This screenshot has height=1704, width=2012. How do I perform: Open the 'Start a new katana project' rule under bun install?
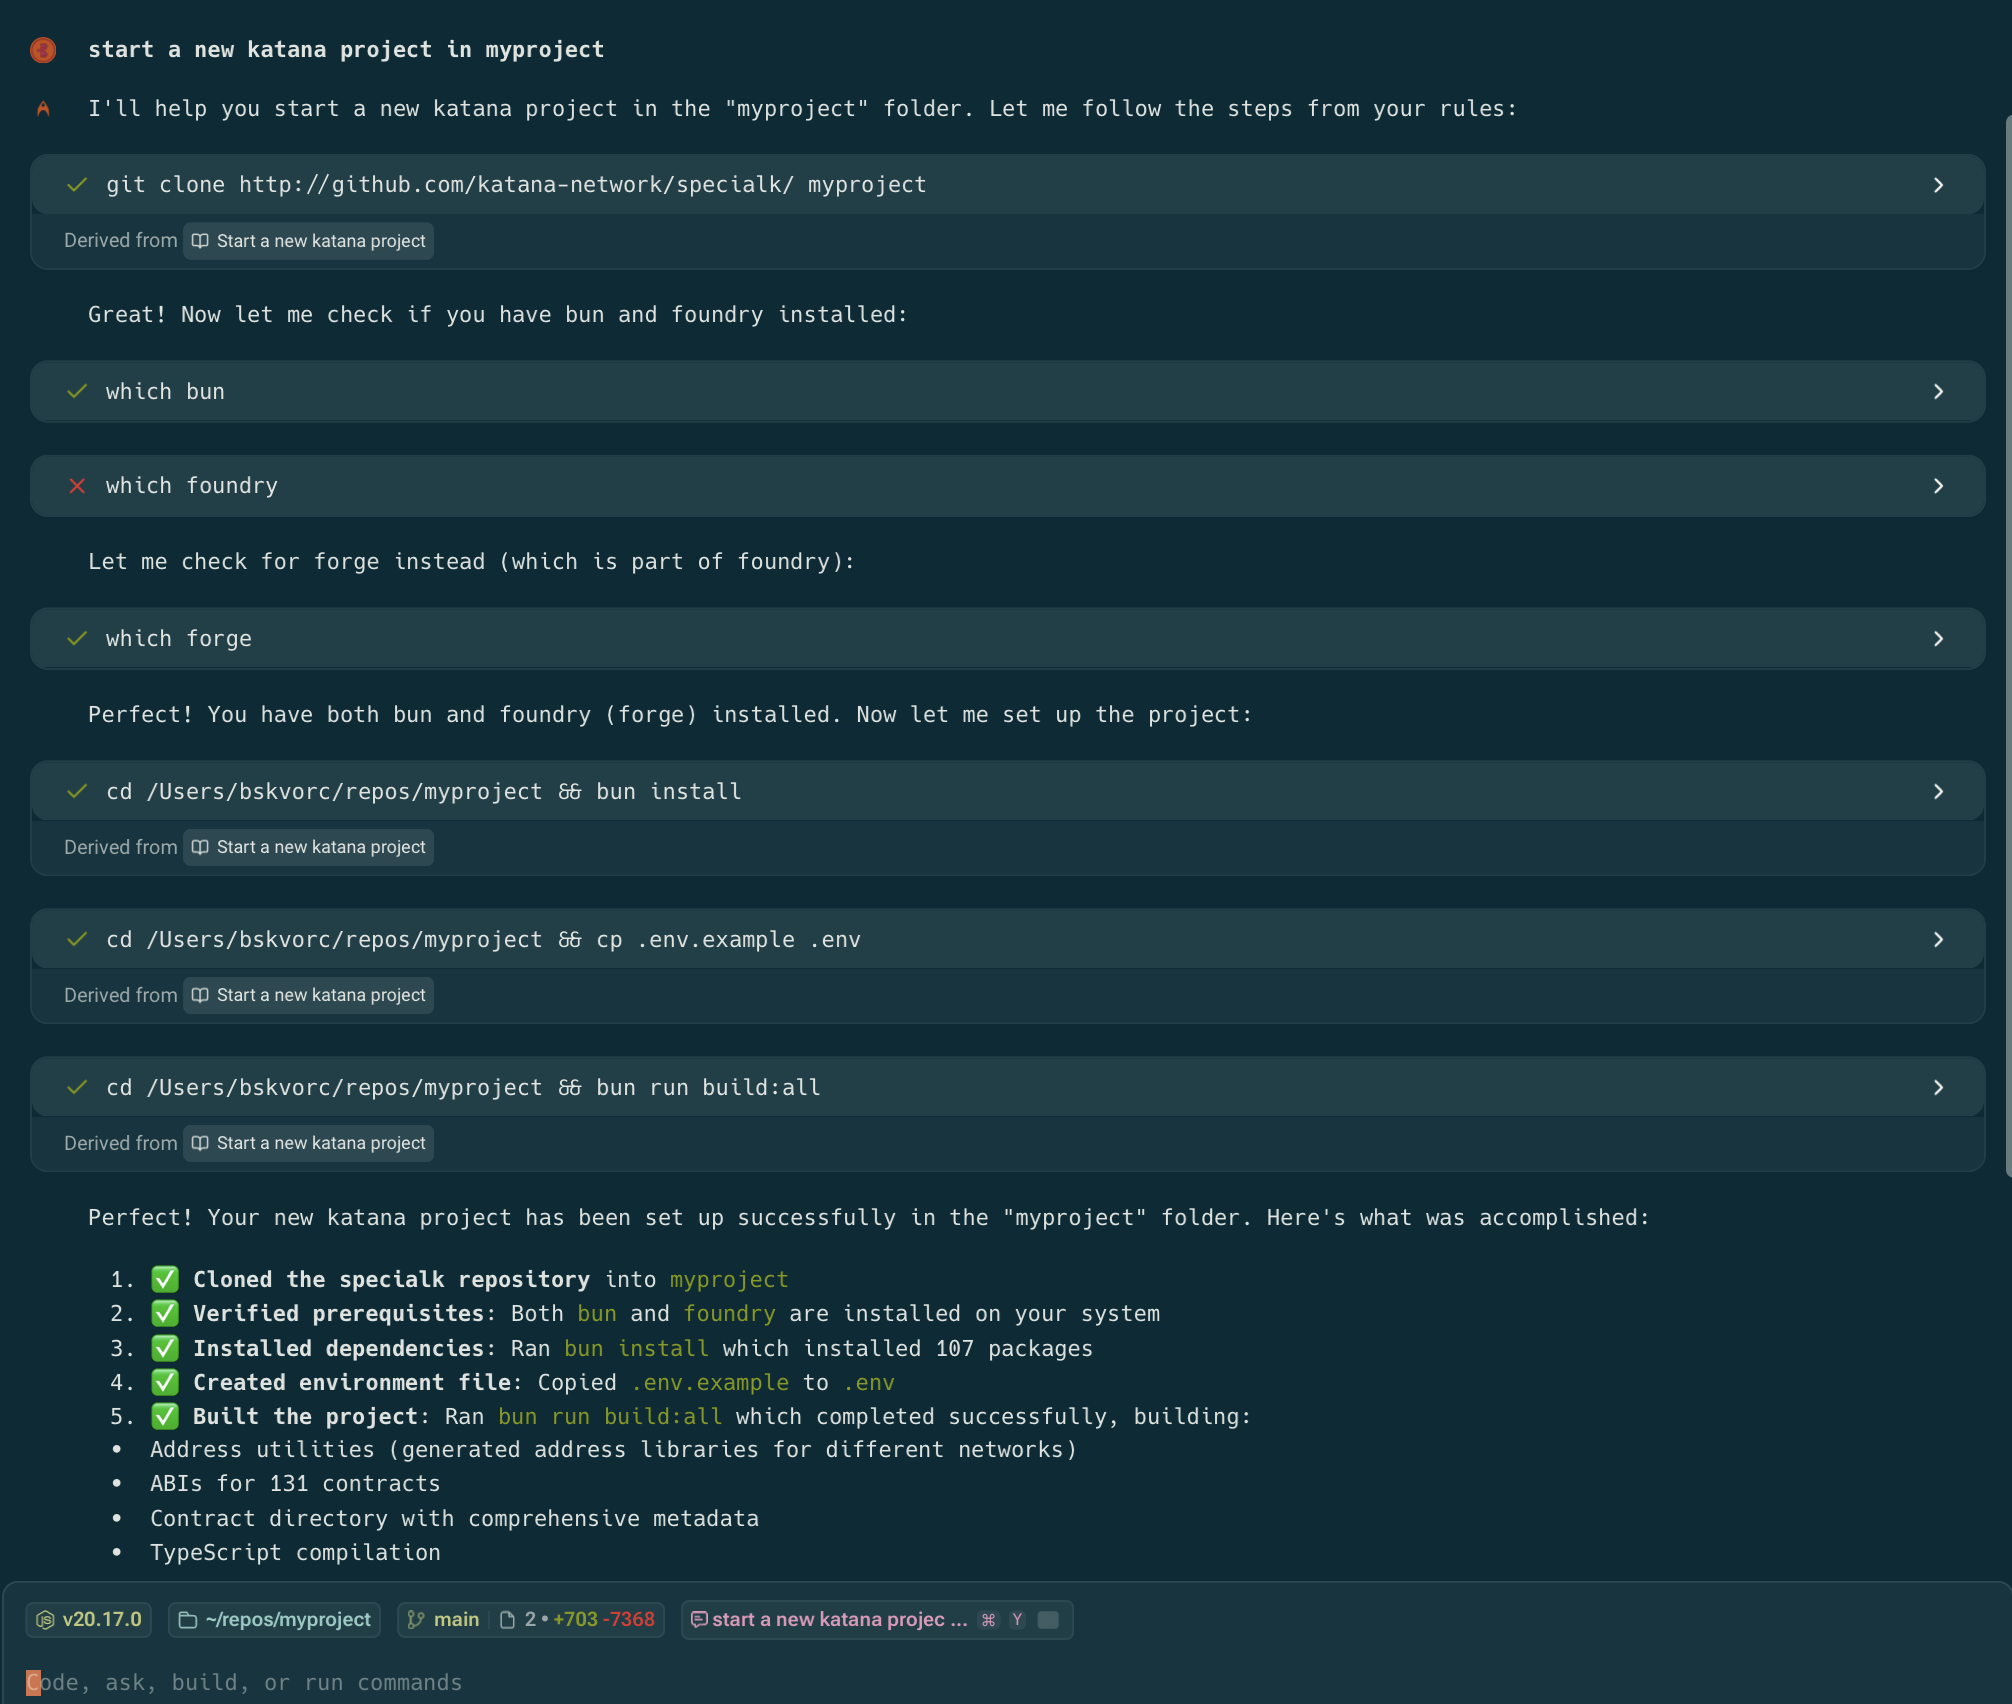coord(309,847)
